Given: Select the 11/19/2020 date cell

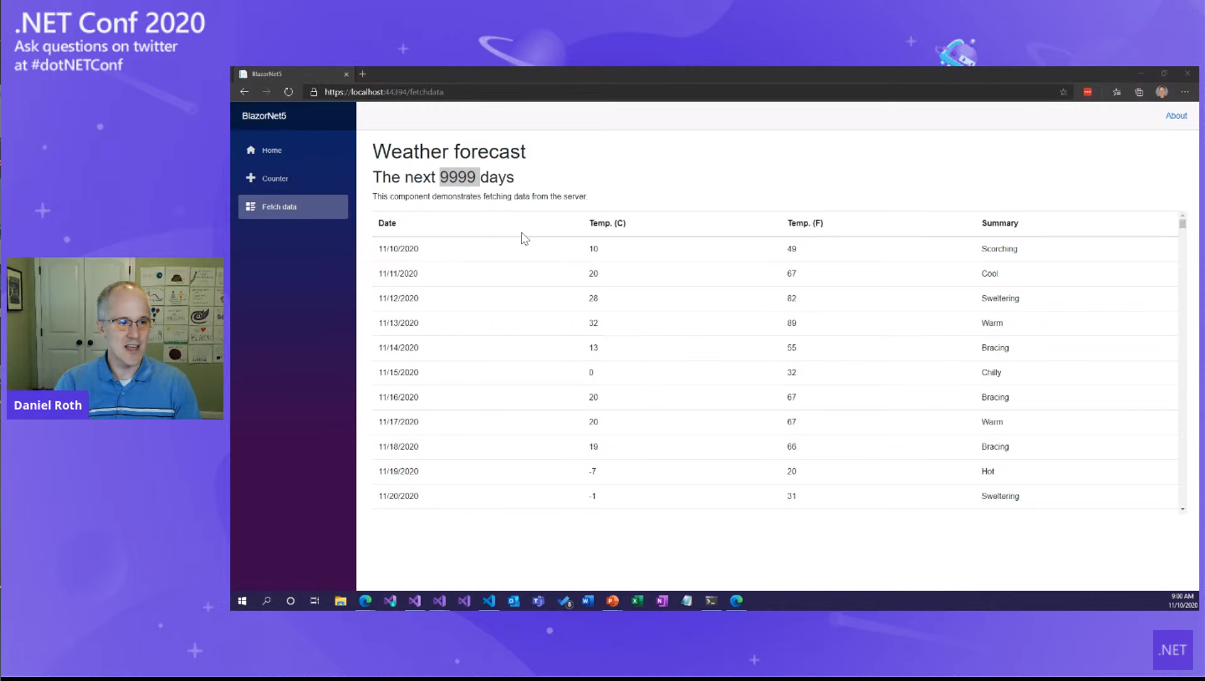Looking at the screenshot, I should pyautogui.click(x=398, y=471).
